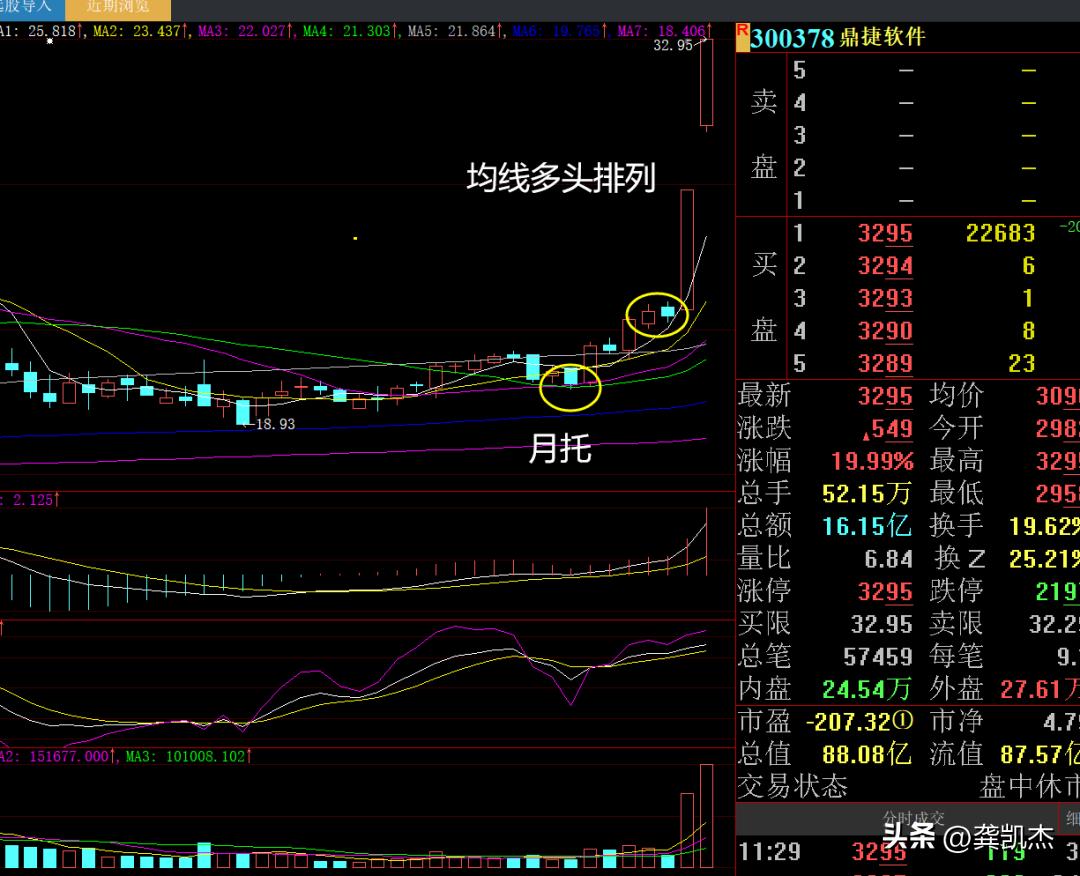Click the 18.93 low price marker
Screen dimensions: 1080x876
tap(276, 424)
